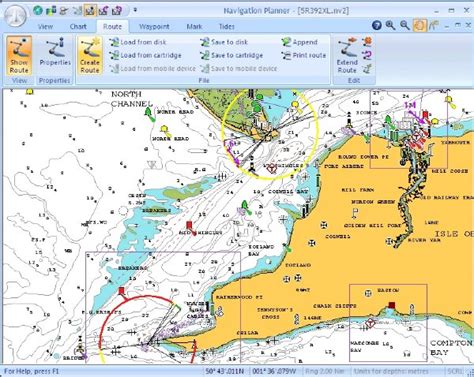The image size is (474, 377).
Task: Click Load from cartridge
Action: (146, 55)
